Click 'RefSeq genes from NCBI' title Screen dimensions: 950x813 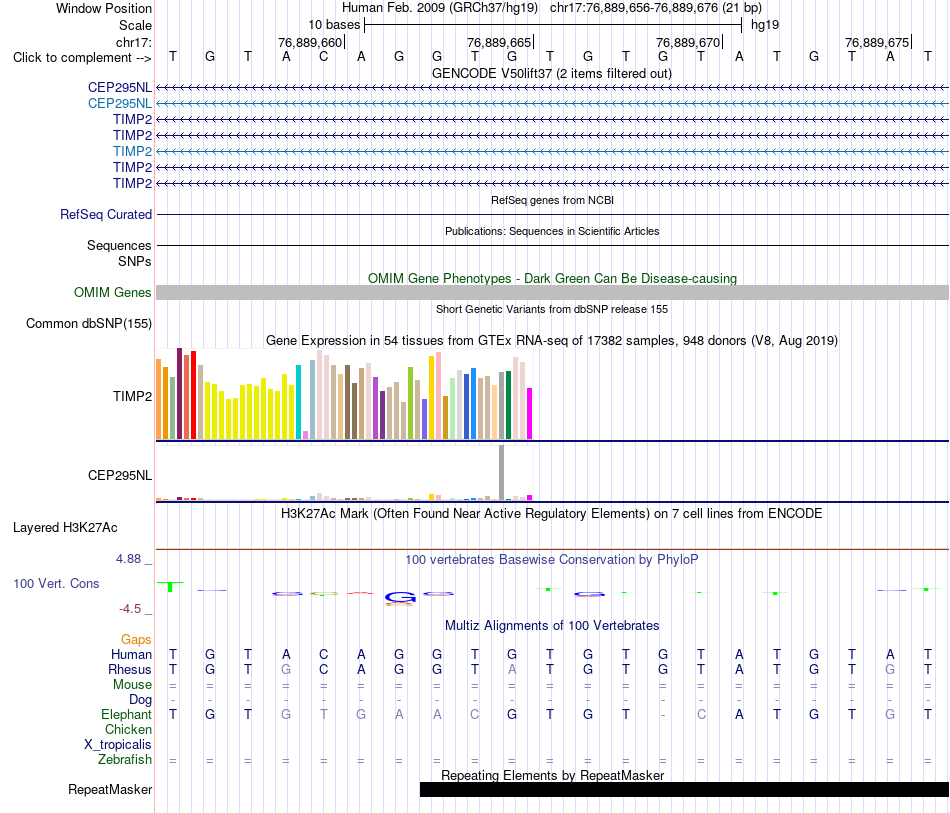coord(552,200)
